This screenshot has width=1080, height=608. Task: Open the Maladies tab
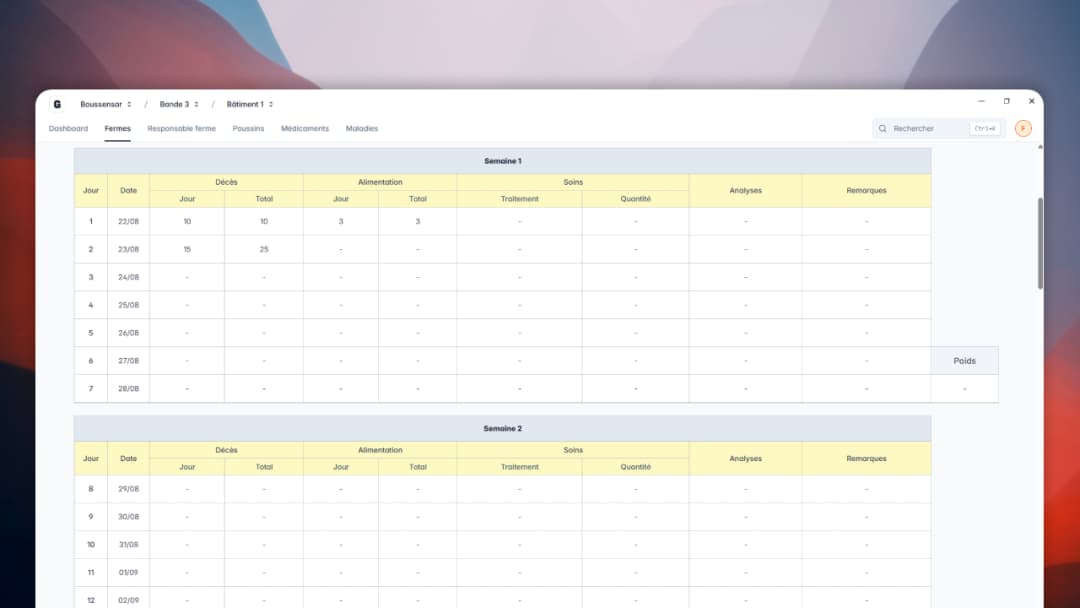pos(362,128)
